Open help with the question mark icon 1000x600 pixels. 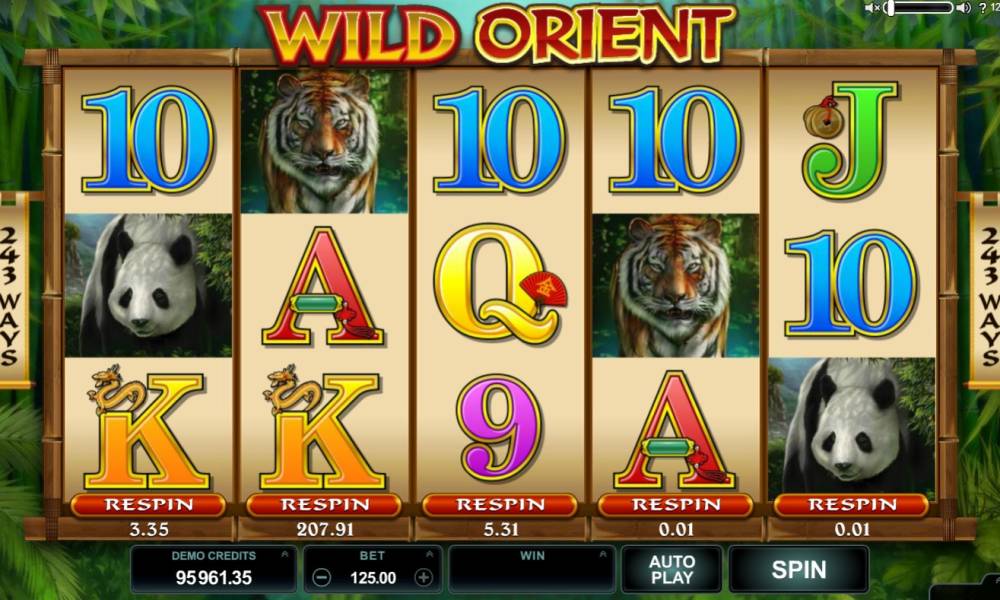pos(983,8)
